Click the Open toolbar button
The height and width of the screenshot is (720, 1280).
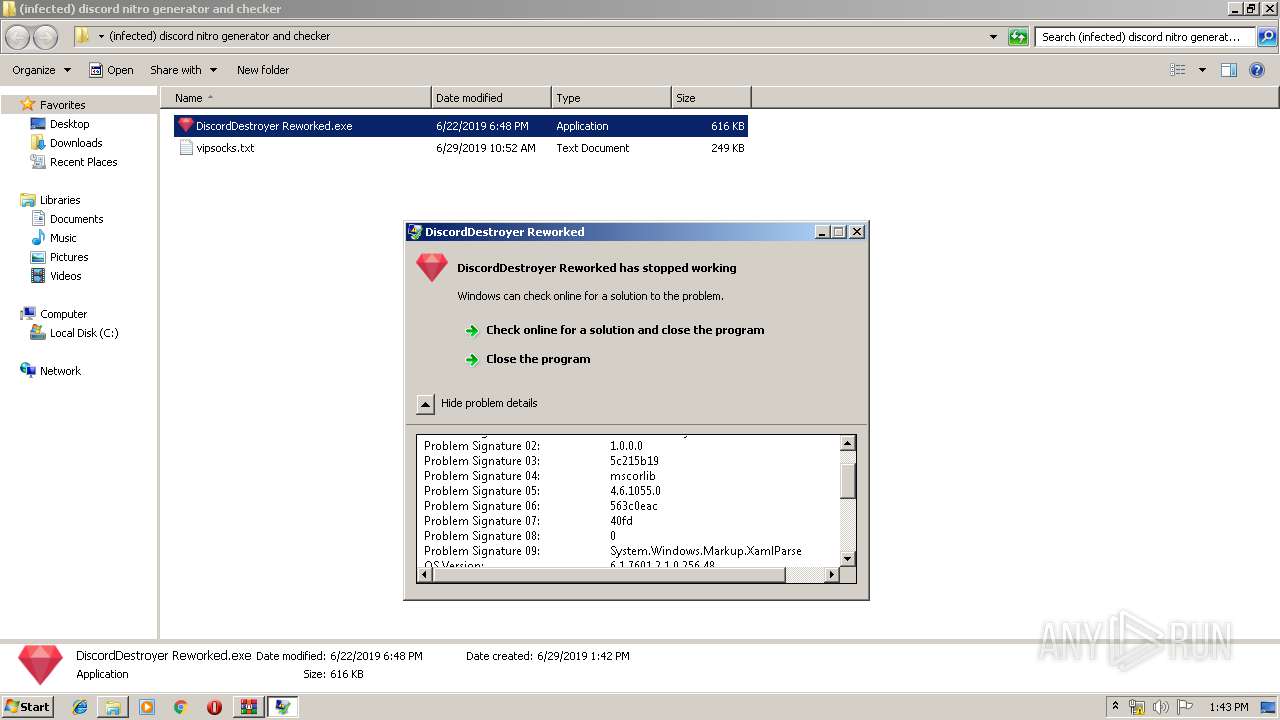pyautogui.click(x=111, y=70)
